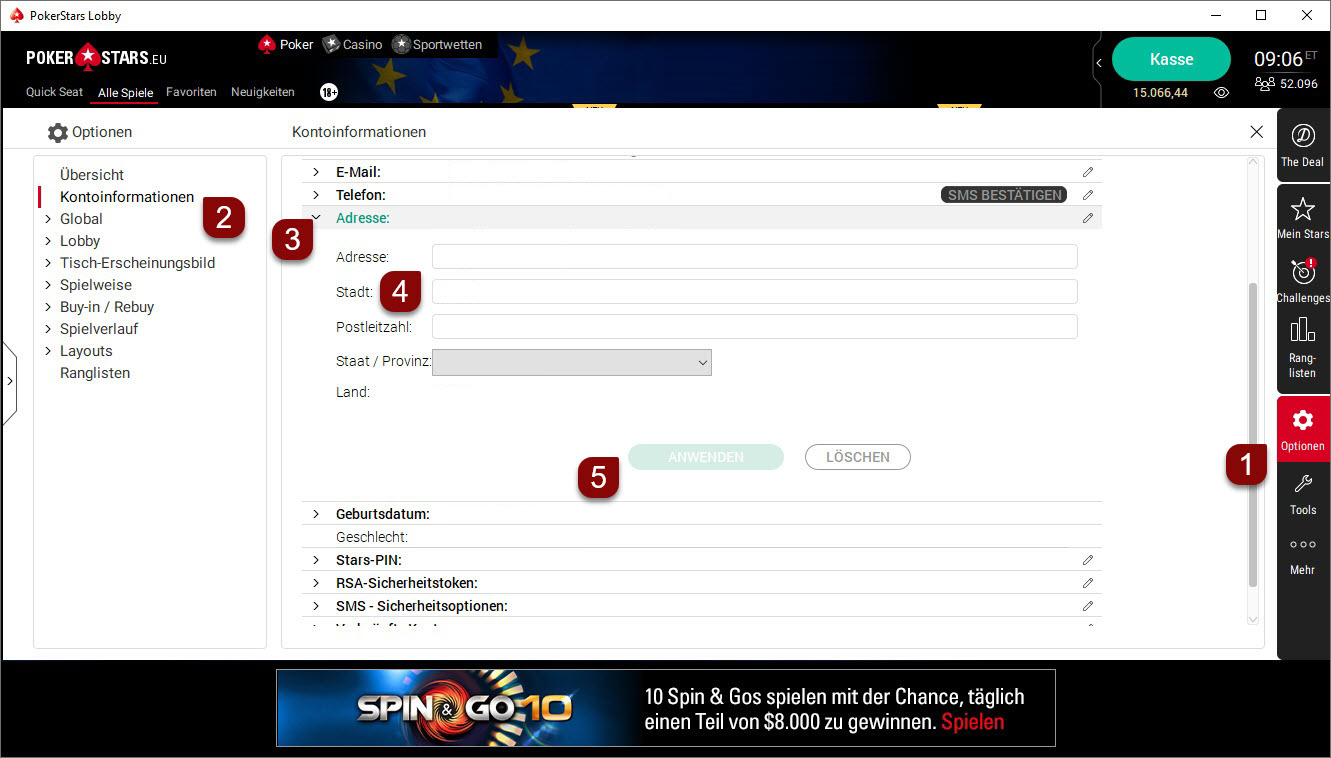Click the ANWENDEN button

[706, 457]
